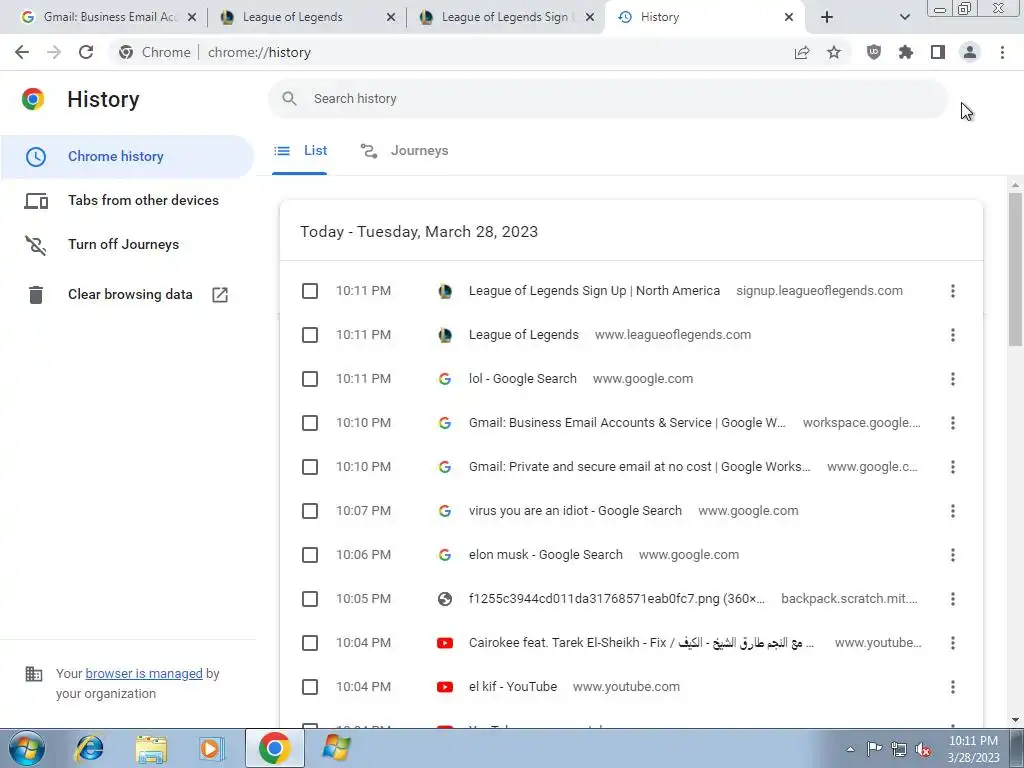The width and height of the screenshot is (1024, 768).
Task: Open more actions for www.leagueoflegends.com entry
Action: (953, 335)
